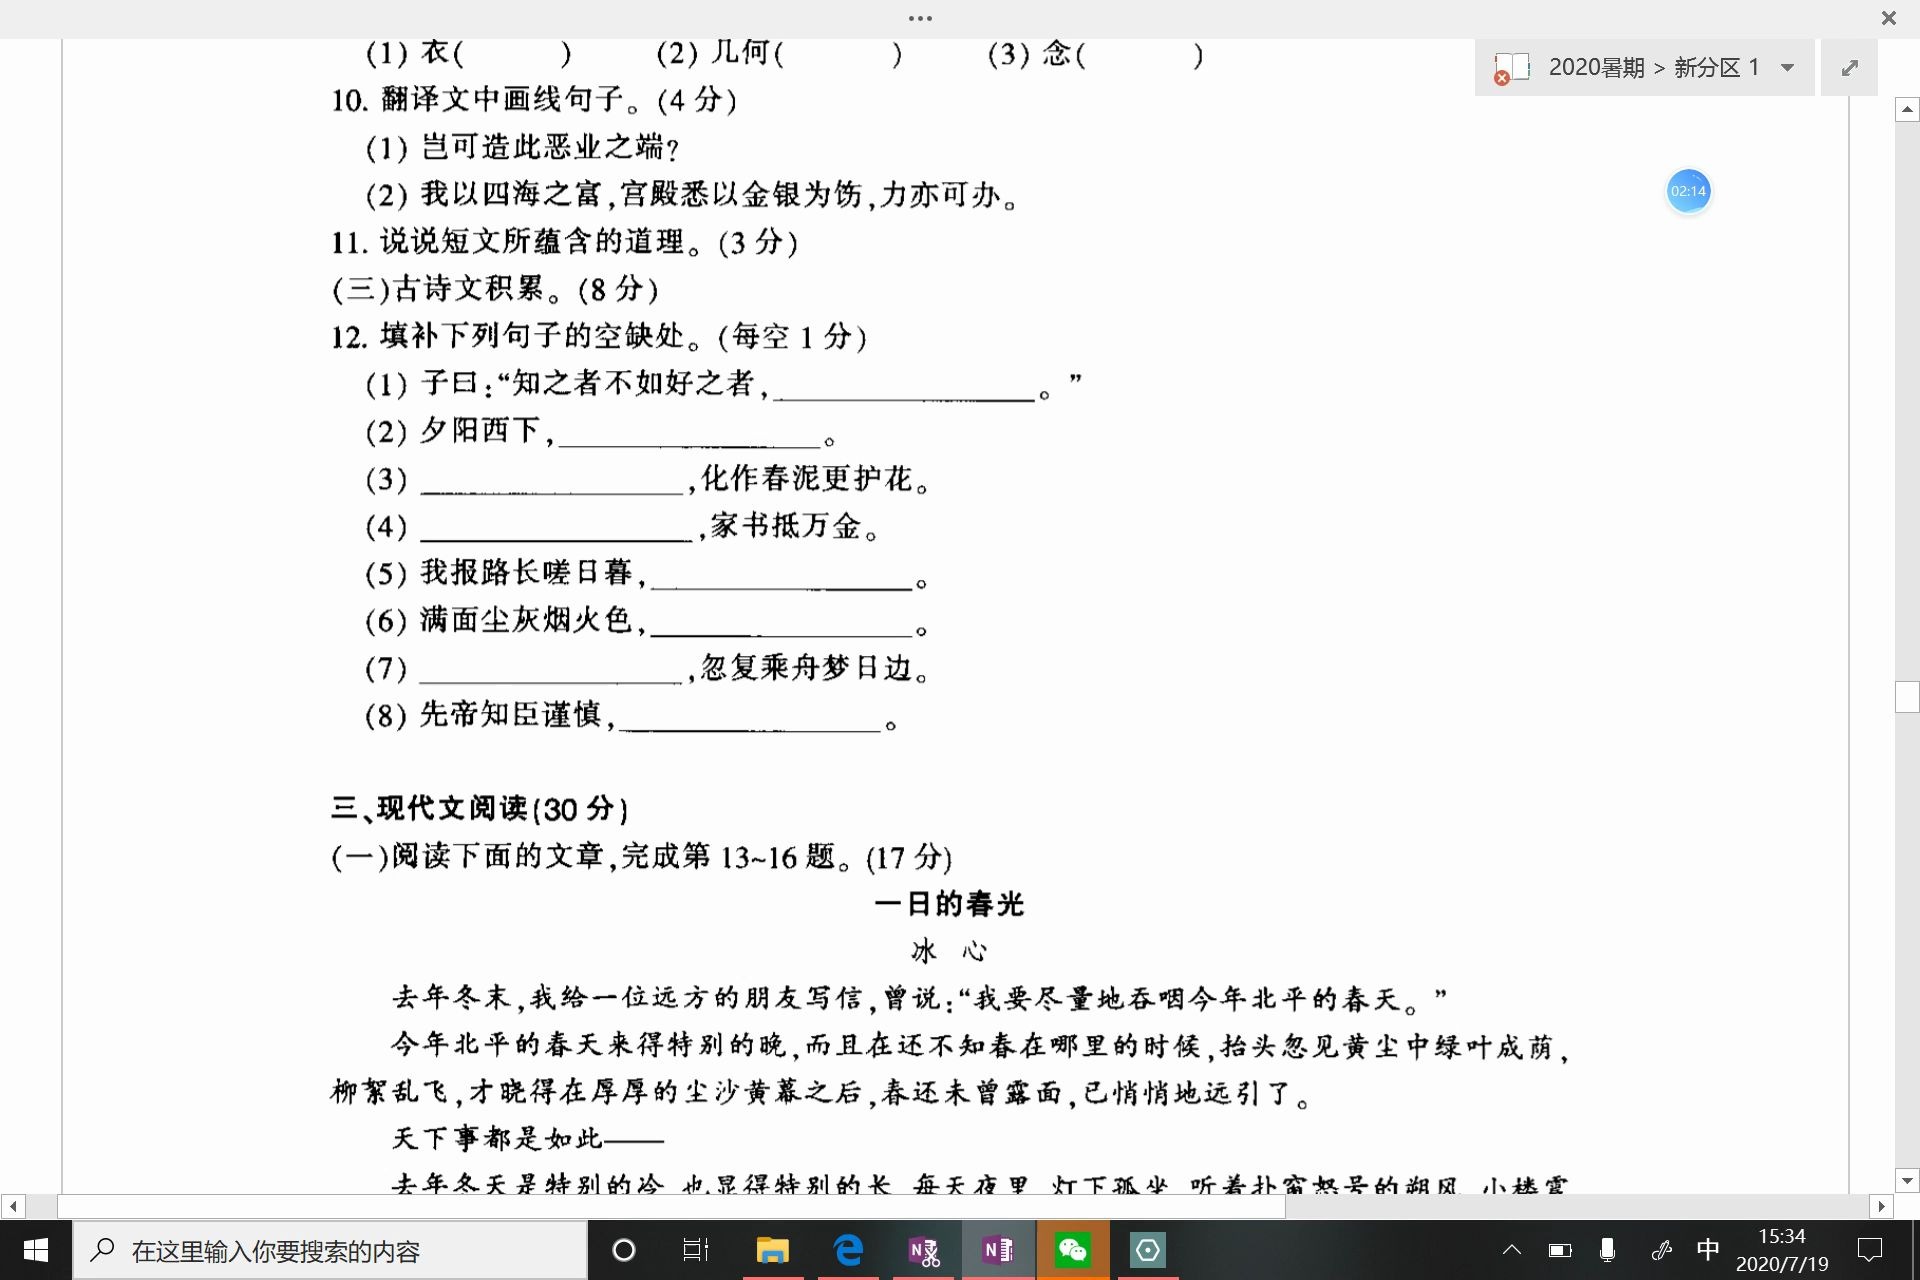Click the text 家书抵万金
1920x1280 pixels.
[x=786, y=526]
